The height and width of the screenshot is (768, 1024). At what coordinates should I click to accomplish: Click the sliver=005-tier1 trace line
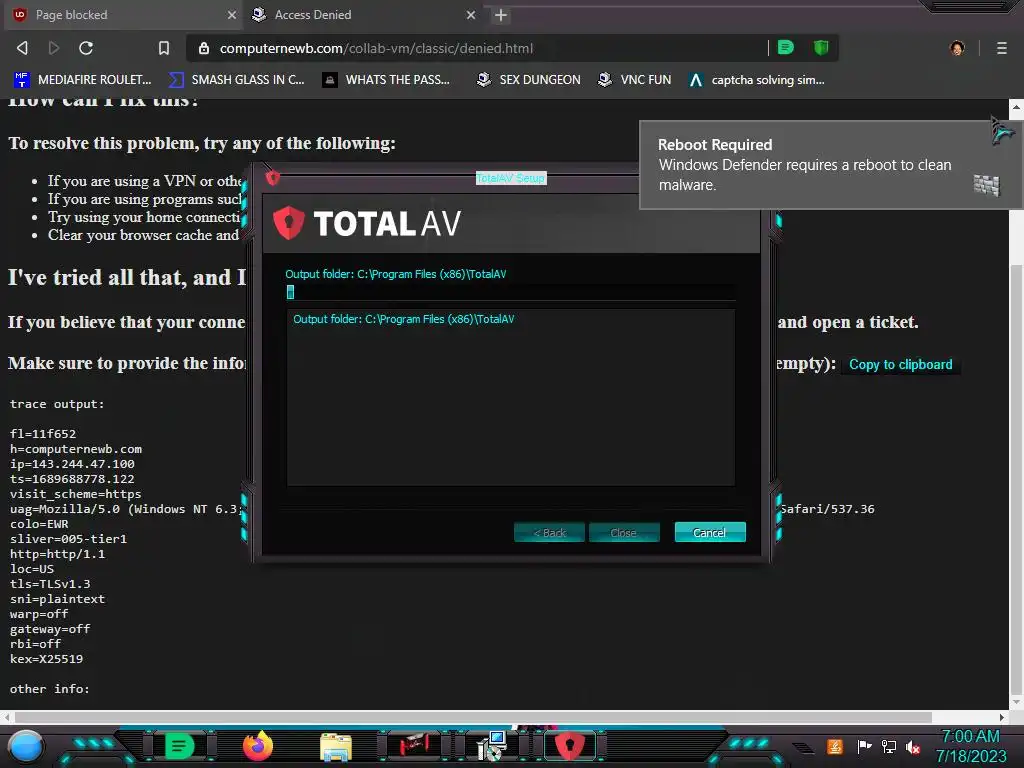tap(68, 539)
